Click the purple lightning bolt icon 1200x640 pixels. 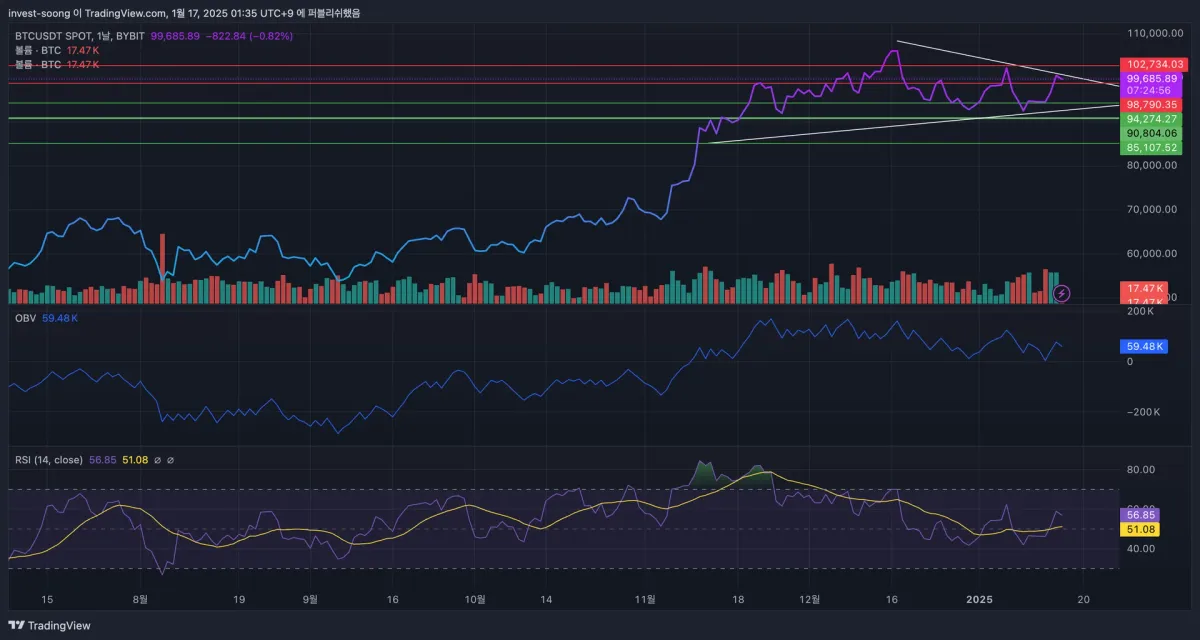[x=1062, y=293]
